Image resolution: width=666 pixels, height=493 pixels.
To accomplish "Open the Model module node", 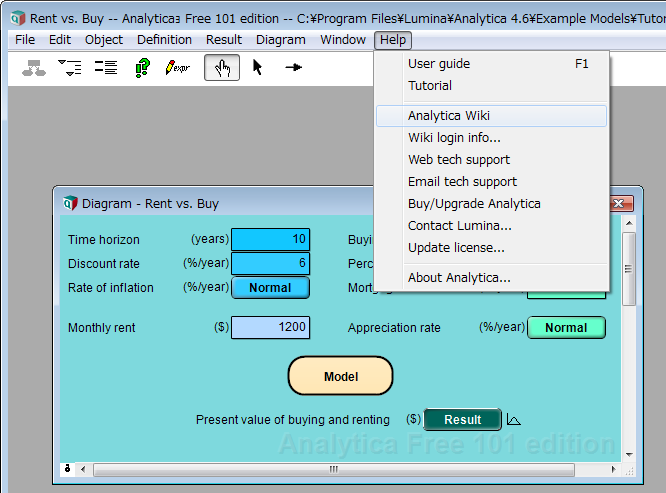I will 341,376.
